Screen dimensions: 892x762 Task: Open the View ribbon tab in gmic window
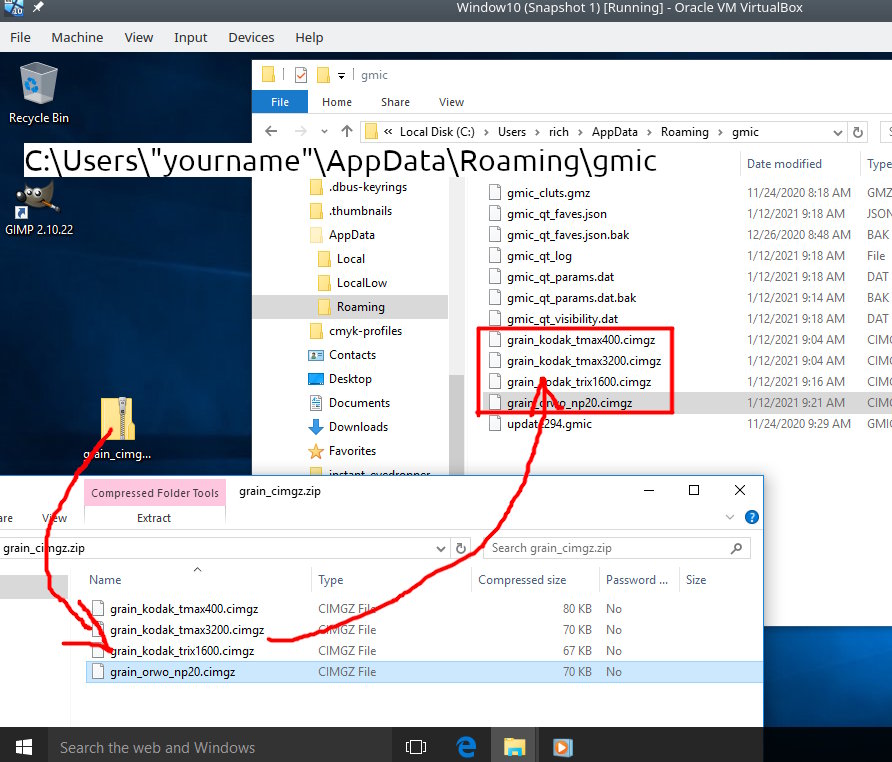[451, 102]
